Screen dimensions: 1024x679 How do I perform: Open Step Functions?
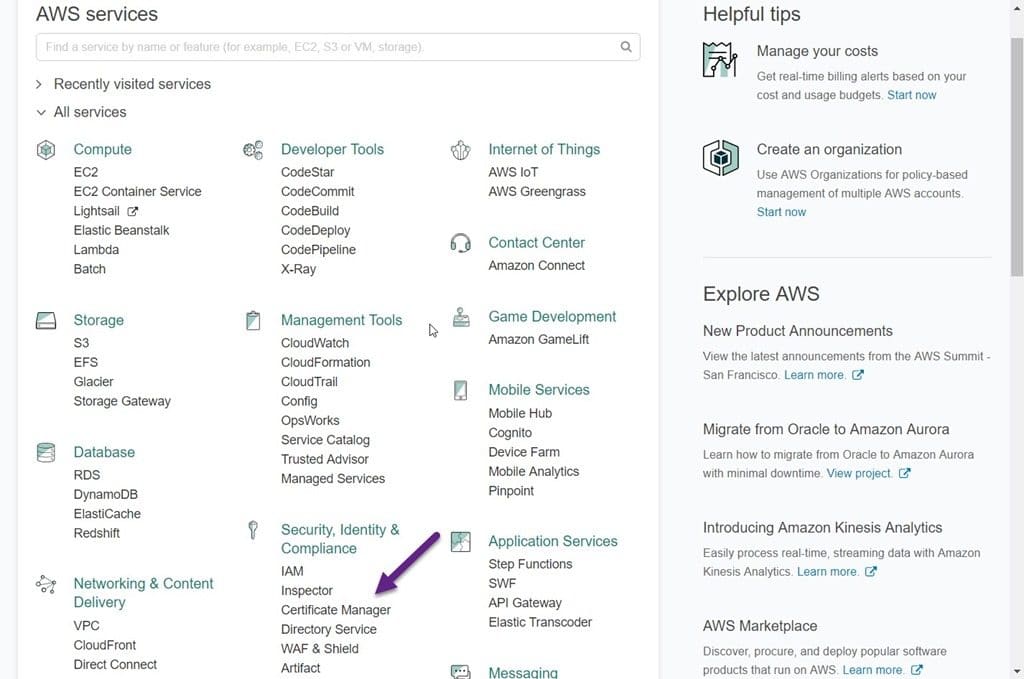(530, 565)
